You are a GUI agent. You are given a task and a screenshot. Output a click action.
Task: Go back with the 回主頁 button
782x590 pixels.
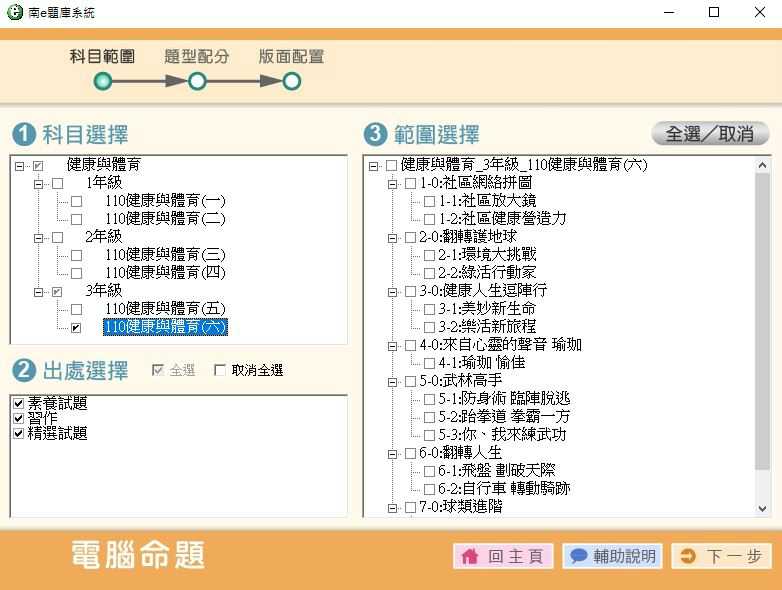[503, 556]
